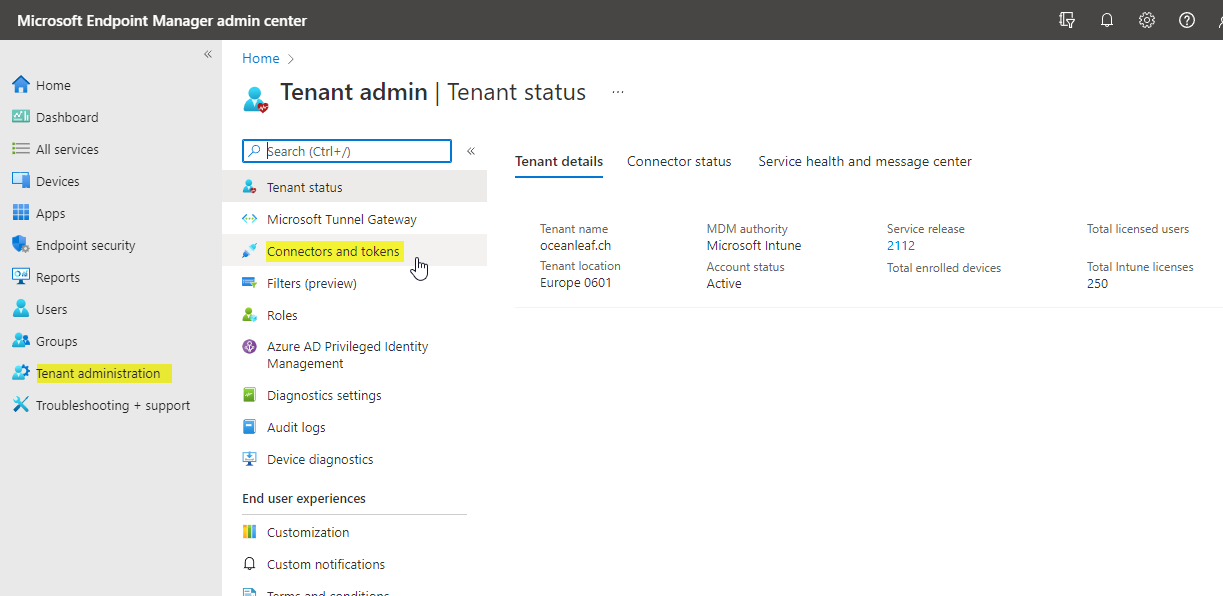Open the Service health and message center tab

pos(864,161)
